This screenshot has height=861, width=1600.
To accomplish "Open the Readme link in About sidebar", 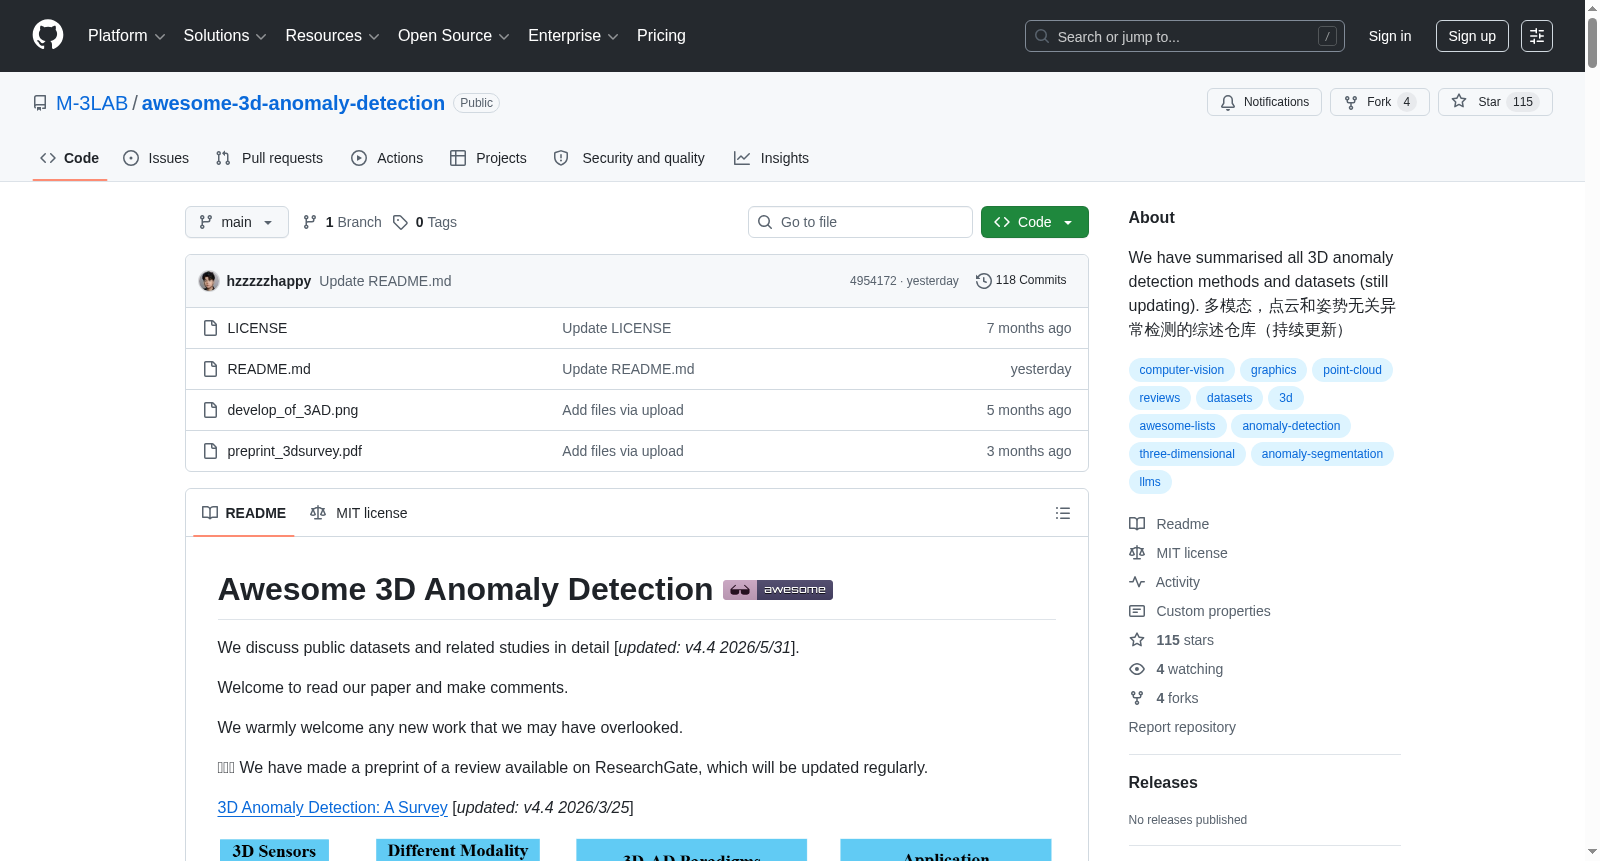I will point(1169,524).
